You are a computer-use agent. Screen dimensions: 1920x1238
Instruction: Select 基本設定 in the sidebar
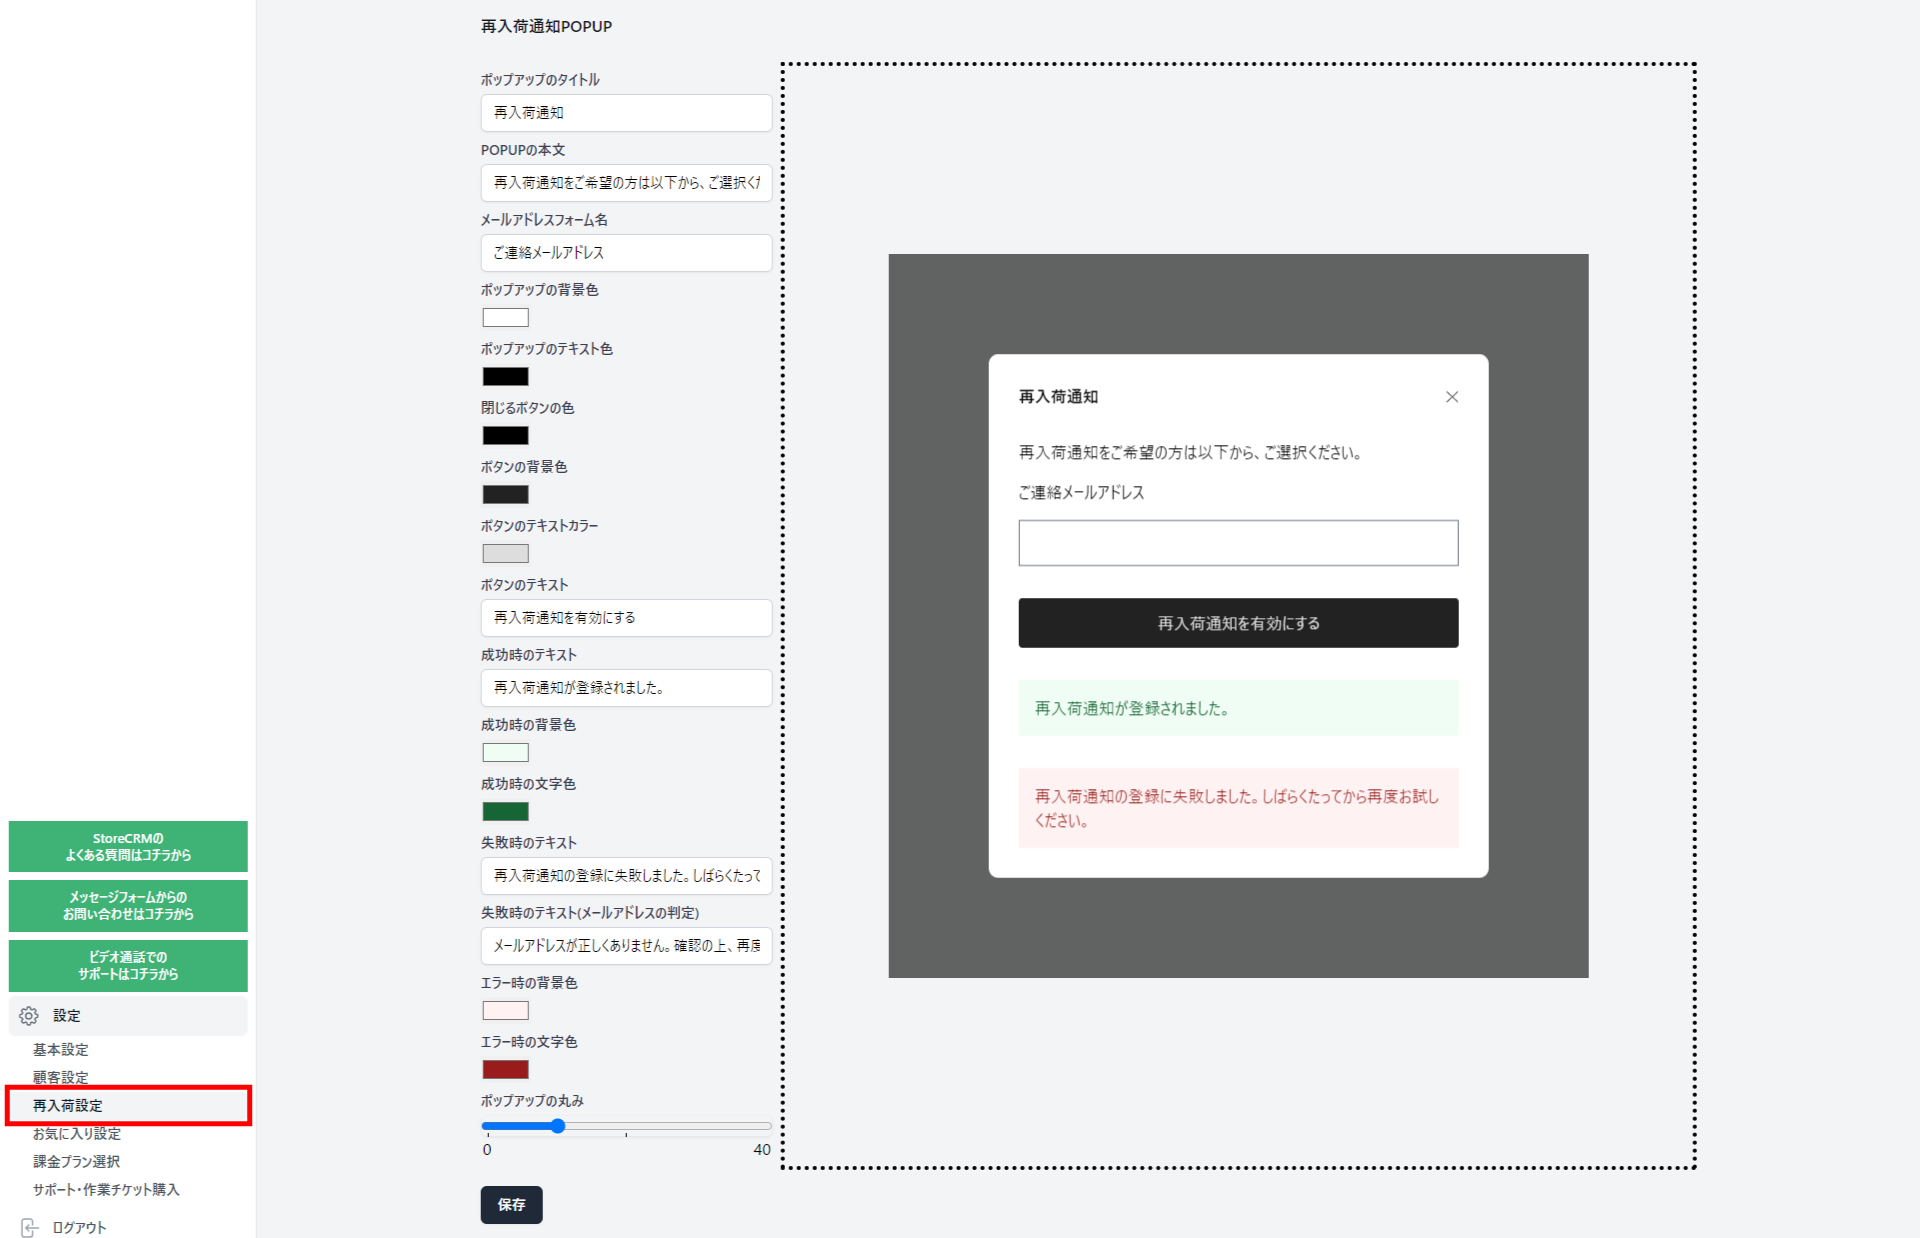point(58,1049)
